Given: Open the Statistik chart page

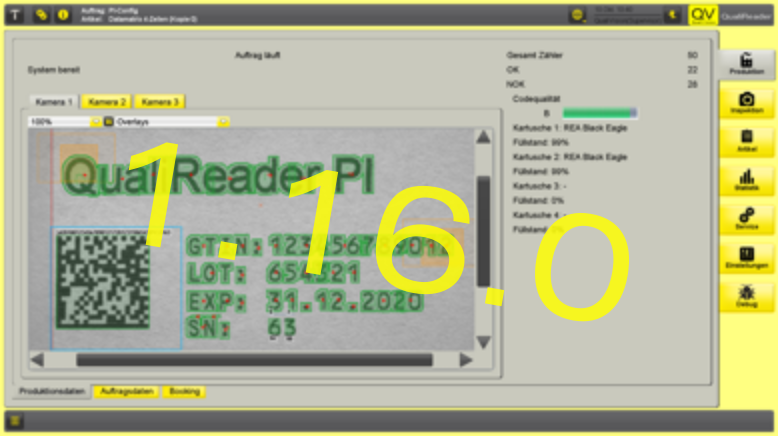Looking at the screenshot, I should [746, 180].
